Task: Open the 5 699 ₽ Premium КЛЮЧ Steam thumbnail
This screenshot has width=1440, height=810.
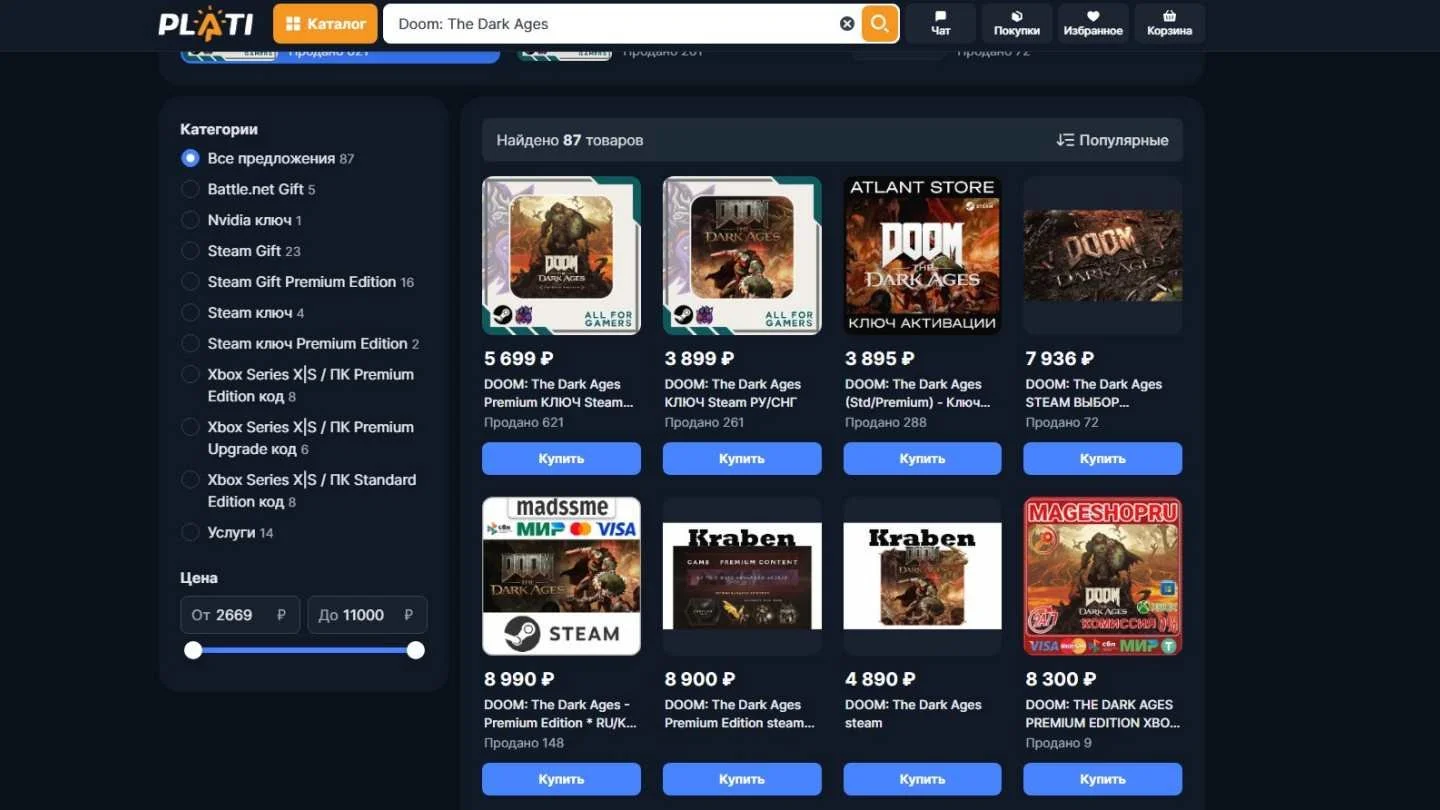Action: coord(561,255)
